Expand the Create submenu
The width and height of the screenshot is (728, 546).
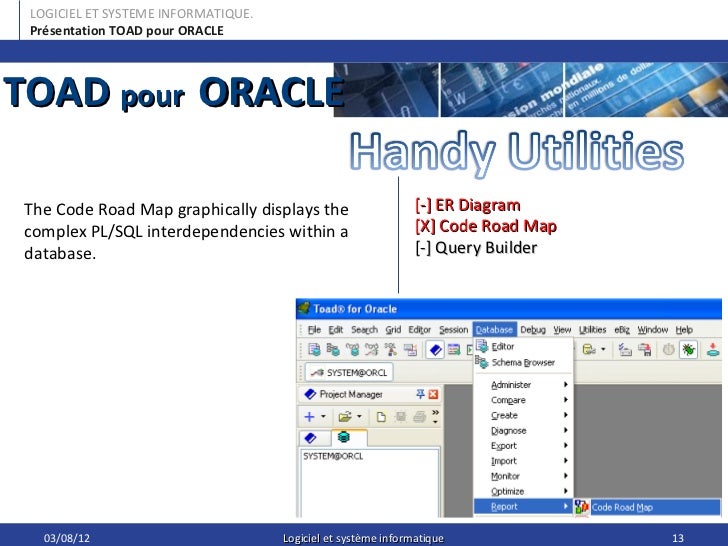tap(523, 415)
